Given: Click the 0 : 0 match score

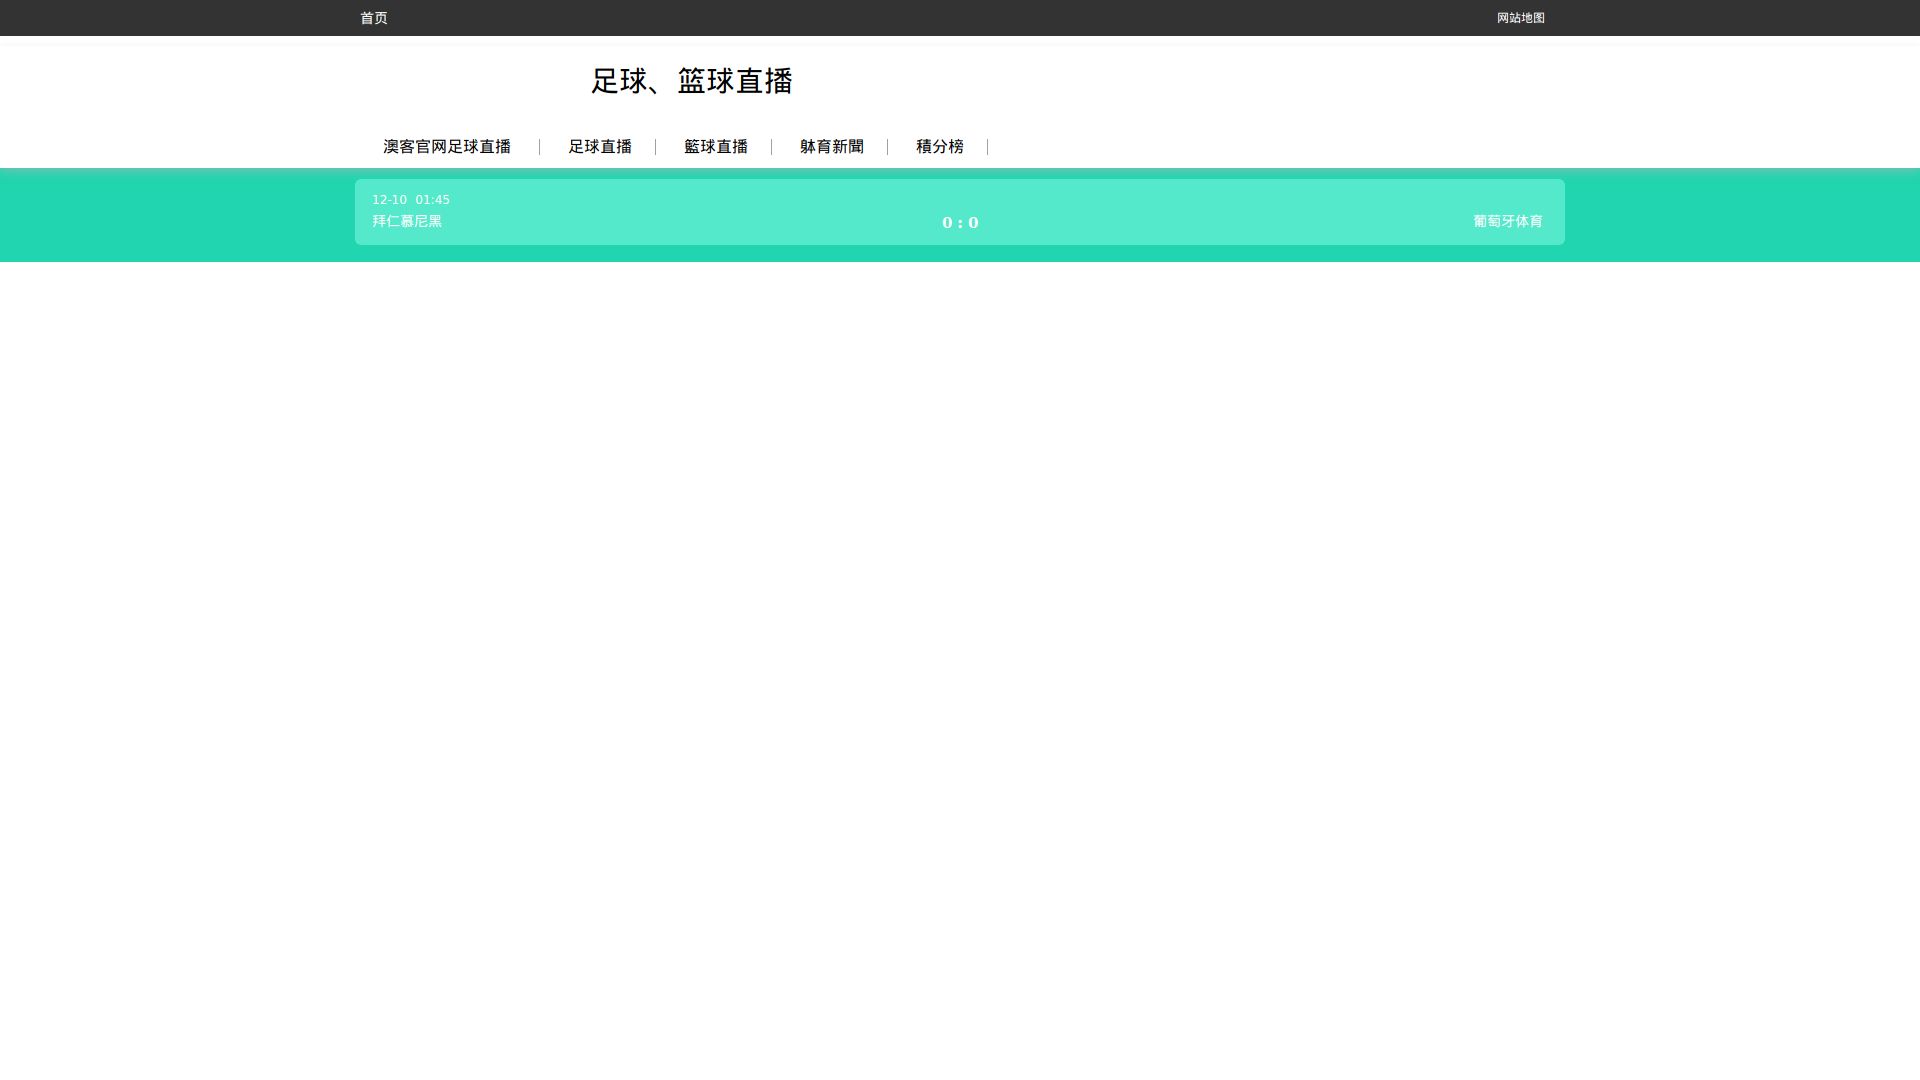Looking at the screenshot, I should tap(960, 223).
